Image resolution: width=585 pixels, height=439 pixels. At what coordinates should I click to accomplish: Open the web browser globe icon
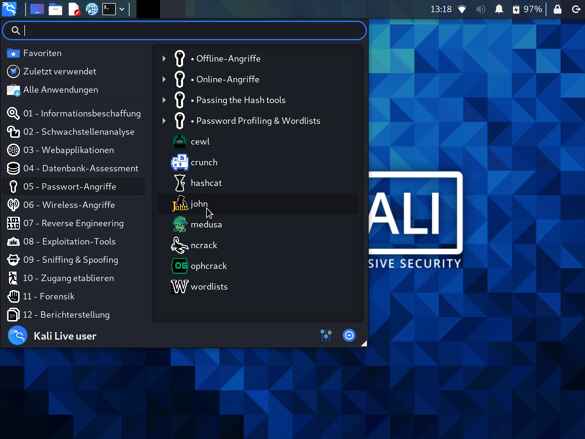click(x=92, y=9)
